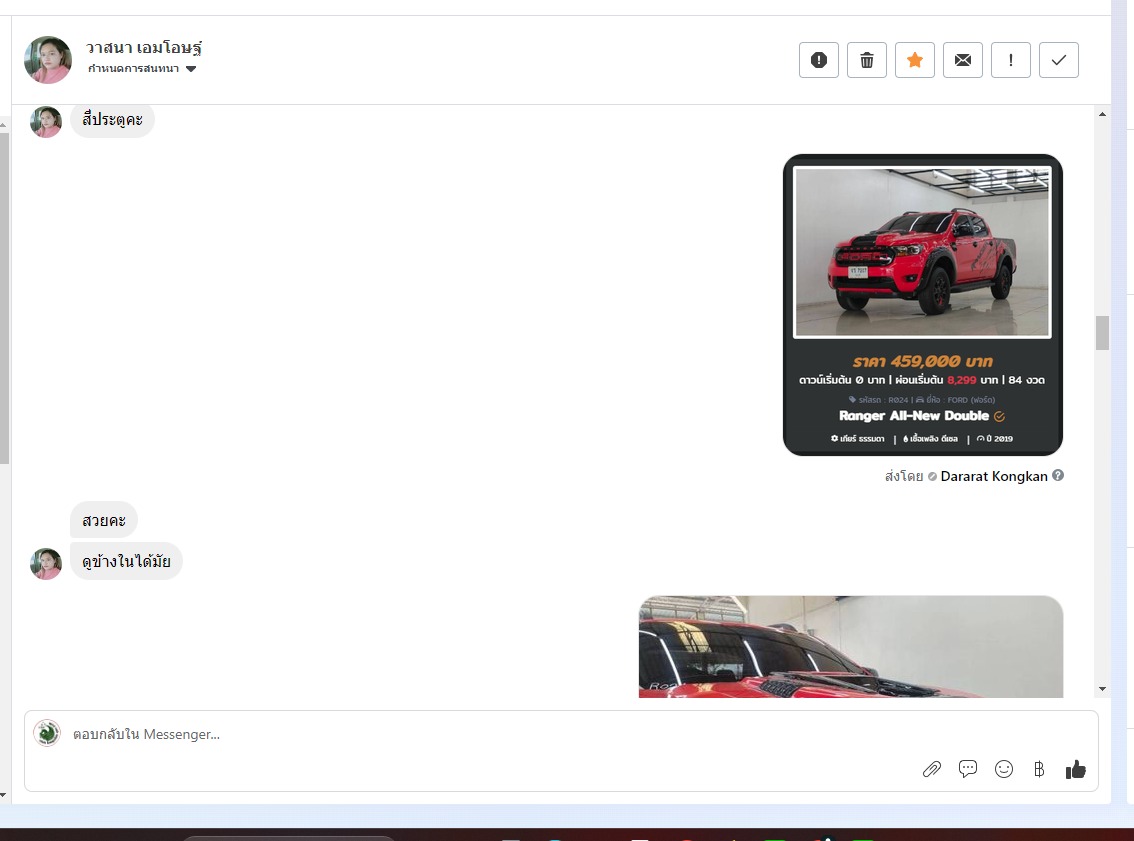Mark conversation unread with envelope icon
This screenshot has width=1134, height=841.
(962, 60)
